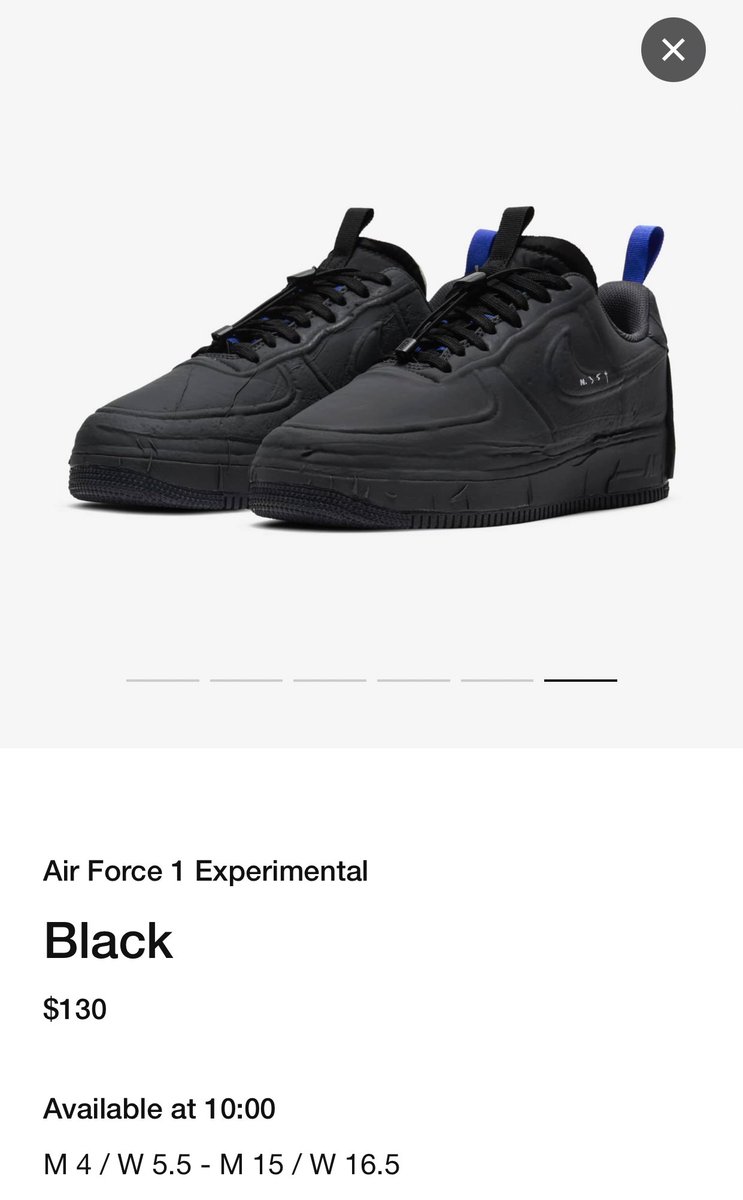Screen dimensions: 743x1200
Task: Open the Air Force 1 Experimental title
Action: coord(205,871)
